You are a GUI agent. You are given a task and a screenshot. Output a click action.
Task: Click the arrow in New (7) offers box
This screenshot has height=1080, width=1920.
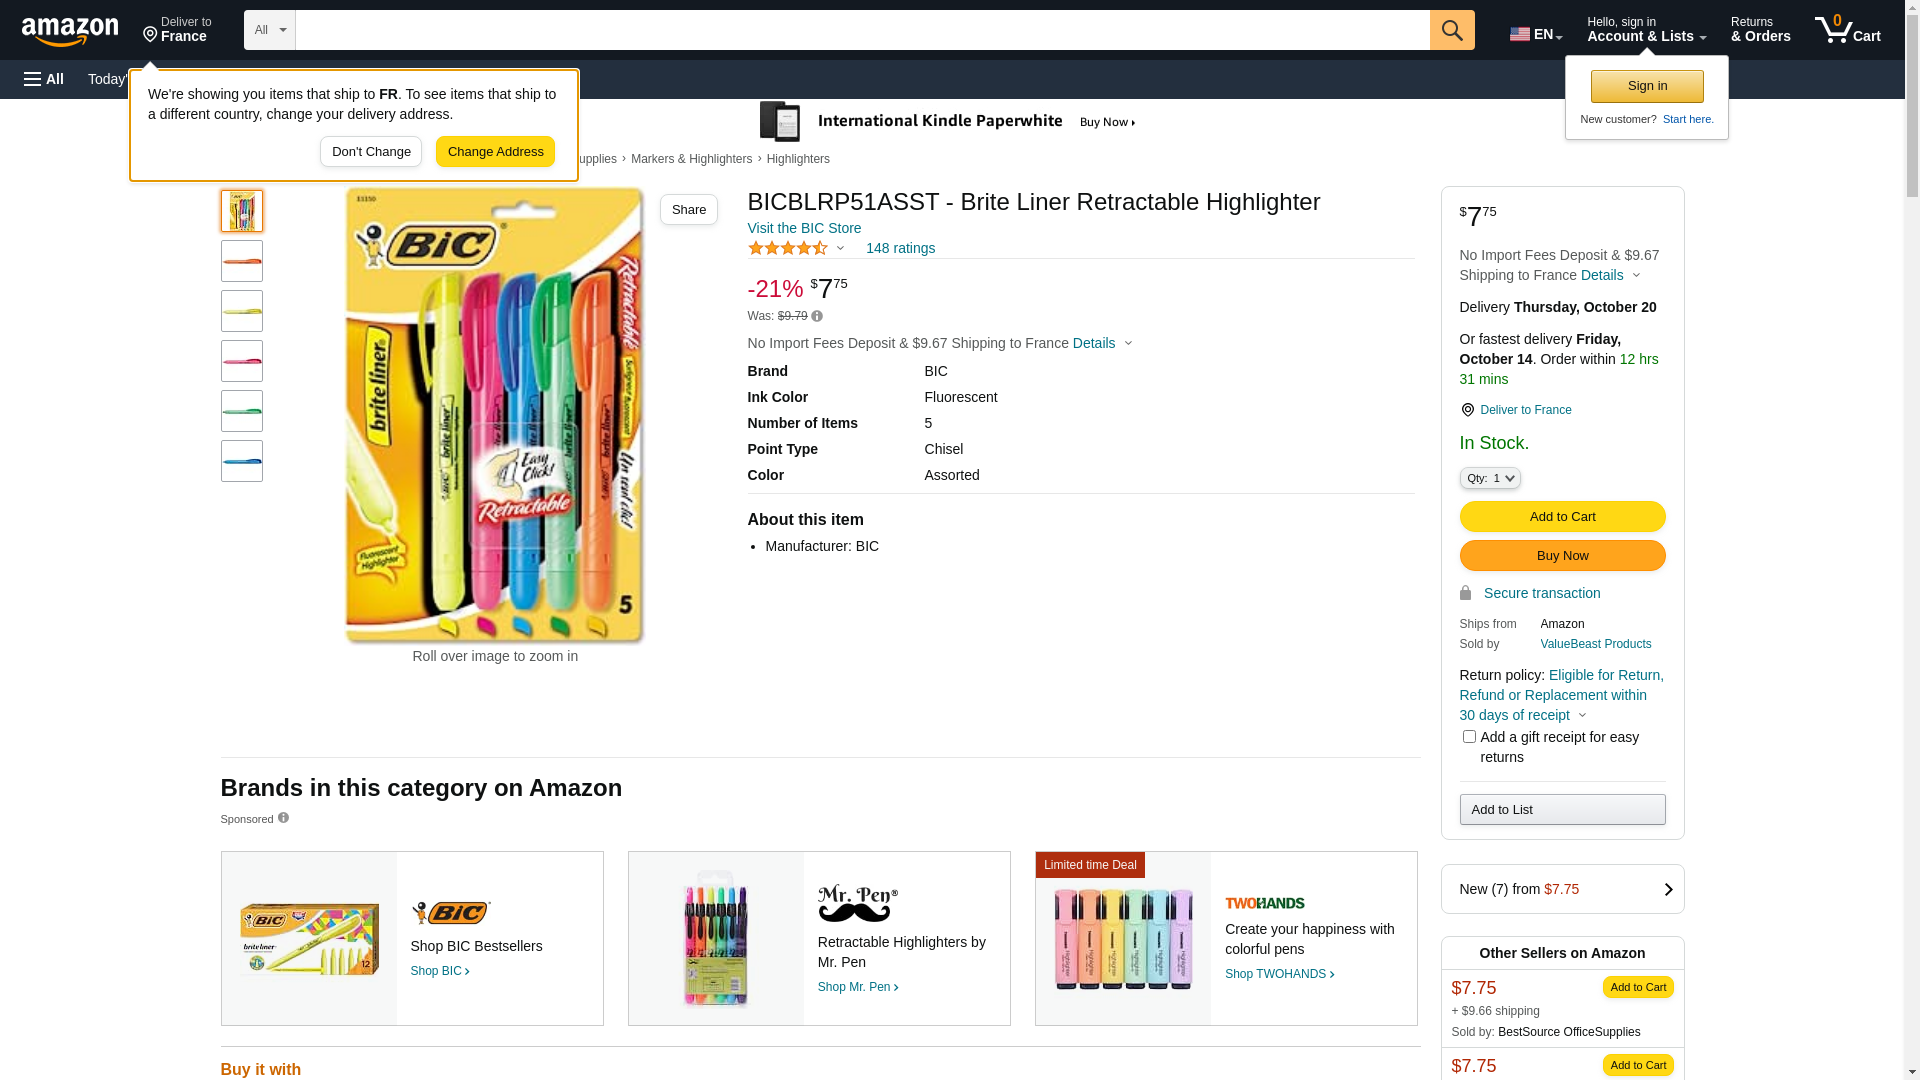1667,889
